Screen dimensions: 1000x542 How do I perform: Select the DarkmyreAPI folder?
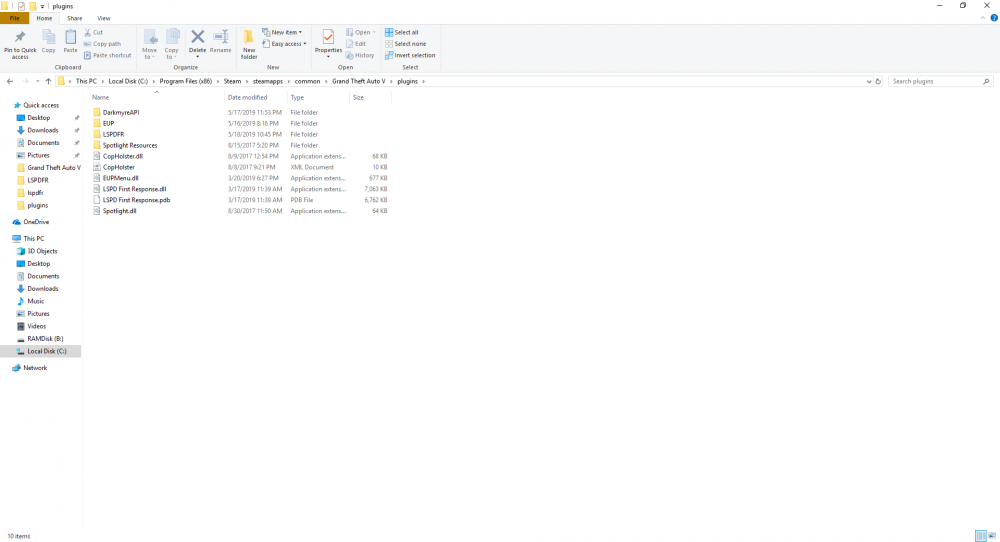(121, 112)
